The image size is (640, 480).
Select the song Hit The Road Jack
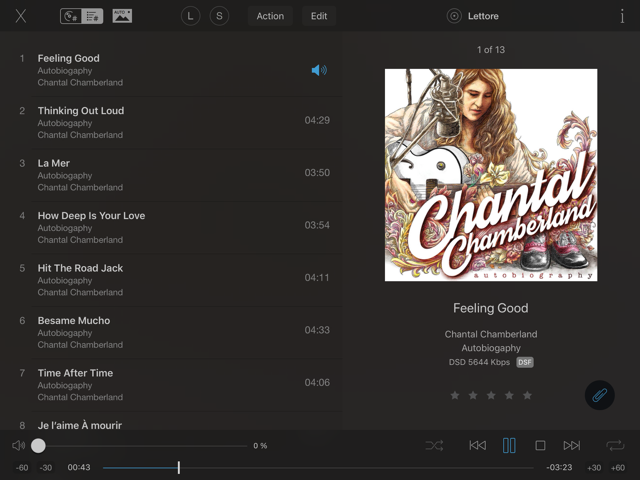coord(80,268)
